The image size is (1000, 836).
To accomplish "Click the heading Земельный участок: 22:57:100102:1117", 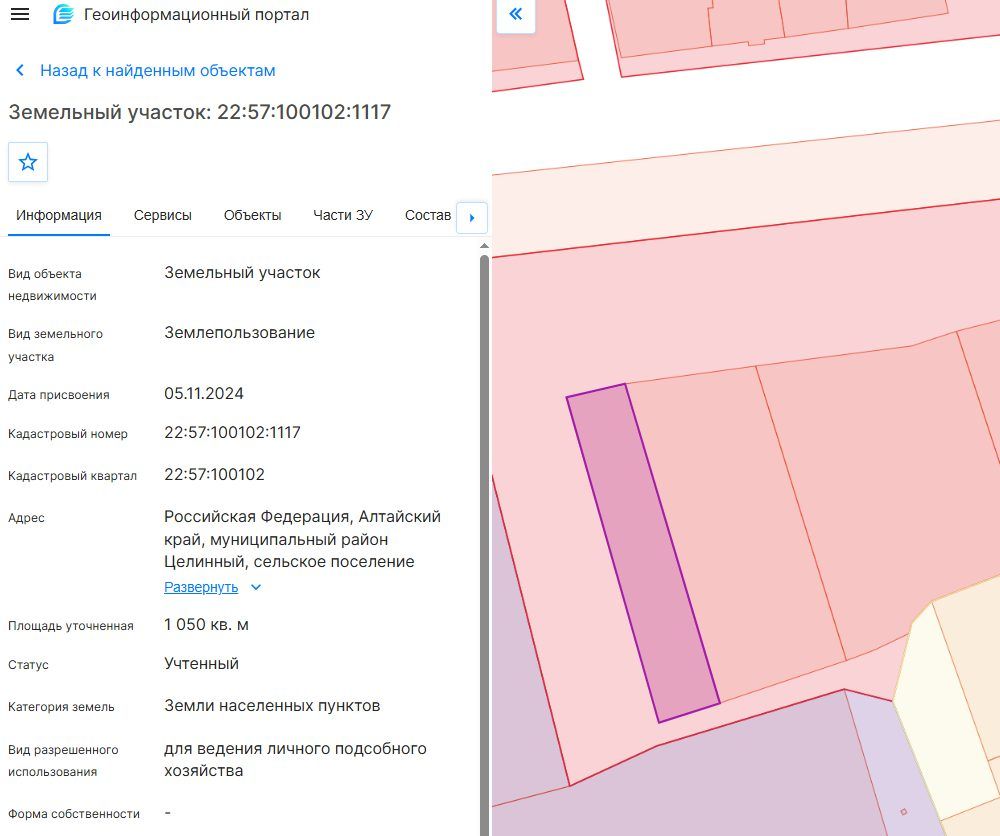I will click(x=200, y=112).
